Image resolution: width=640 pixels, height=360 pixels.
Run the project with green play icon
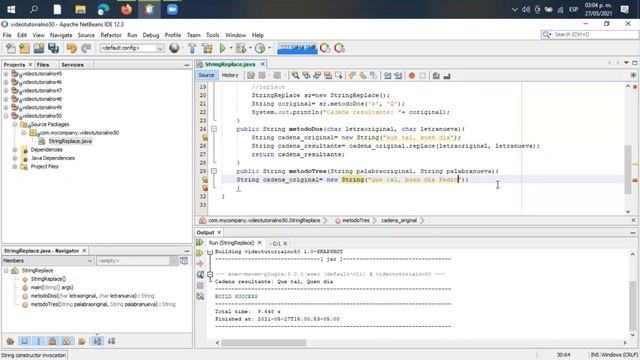[222, 48]
